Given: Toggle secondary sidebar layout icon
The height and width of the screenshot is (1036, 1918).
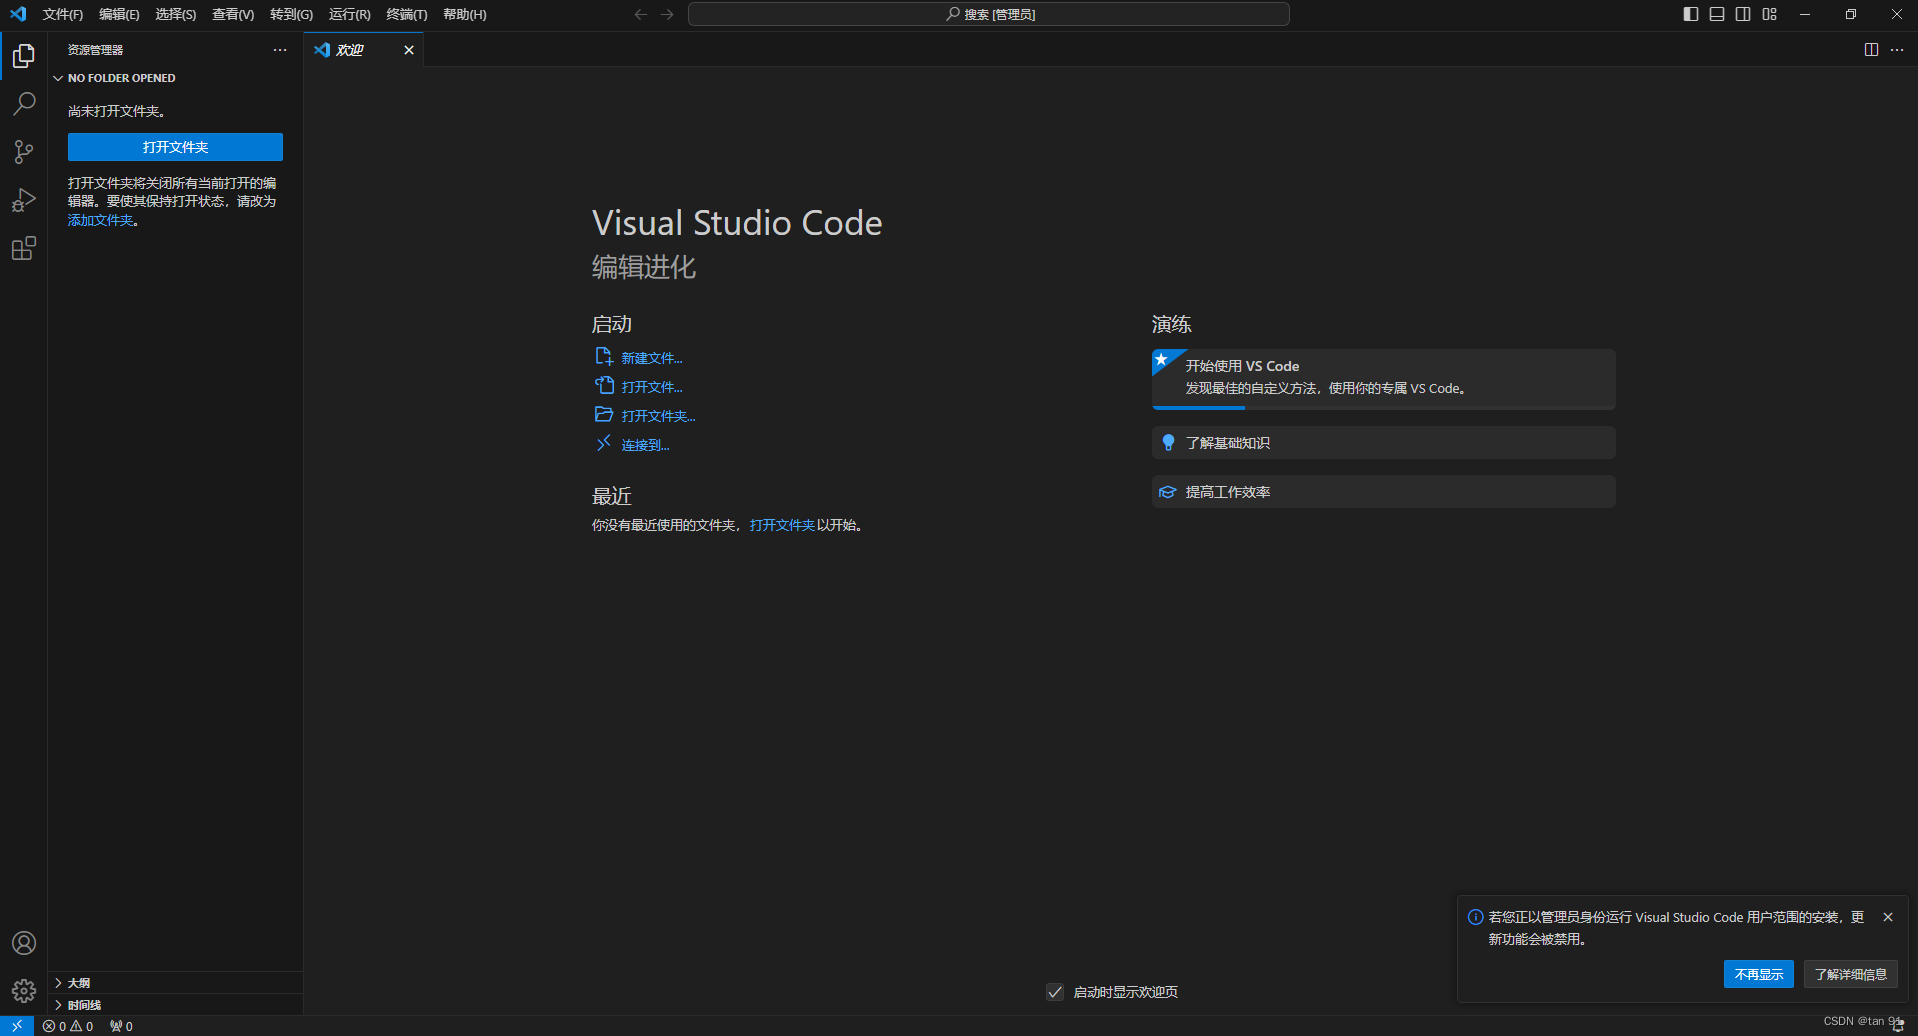Looking at the screenshot, I should coord(1743,14).
